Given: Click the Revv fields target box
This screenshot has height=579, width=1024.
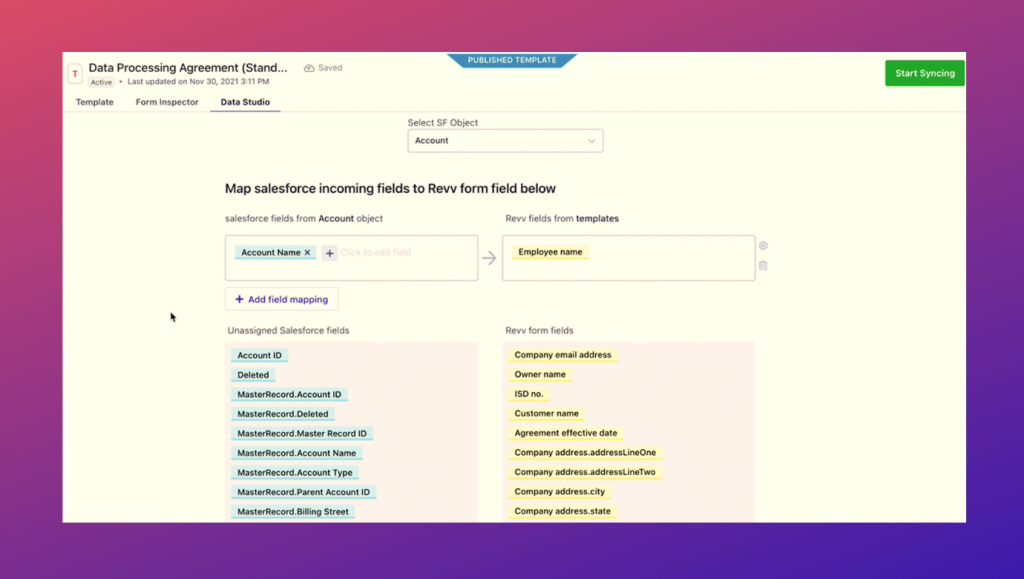Looking at the screenshot, I should coord(629,258).
